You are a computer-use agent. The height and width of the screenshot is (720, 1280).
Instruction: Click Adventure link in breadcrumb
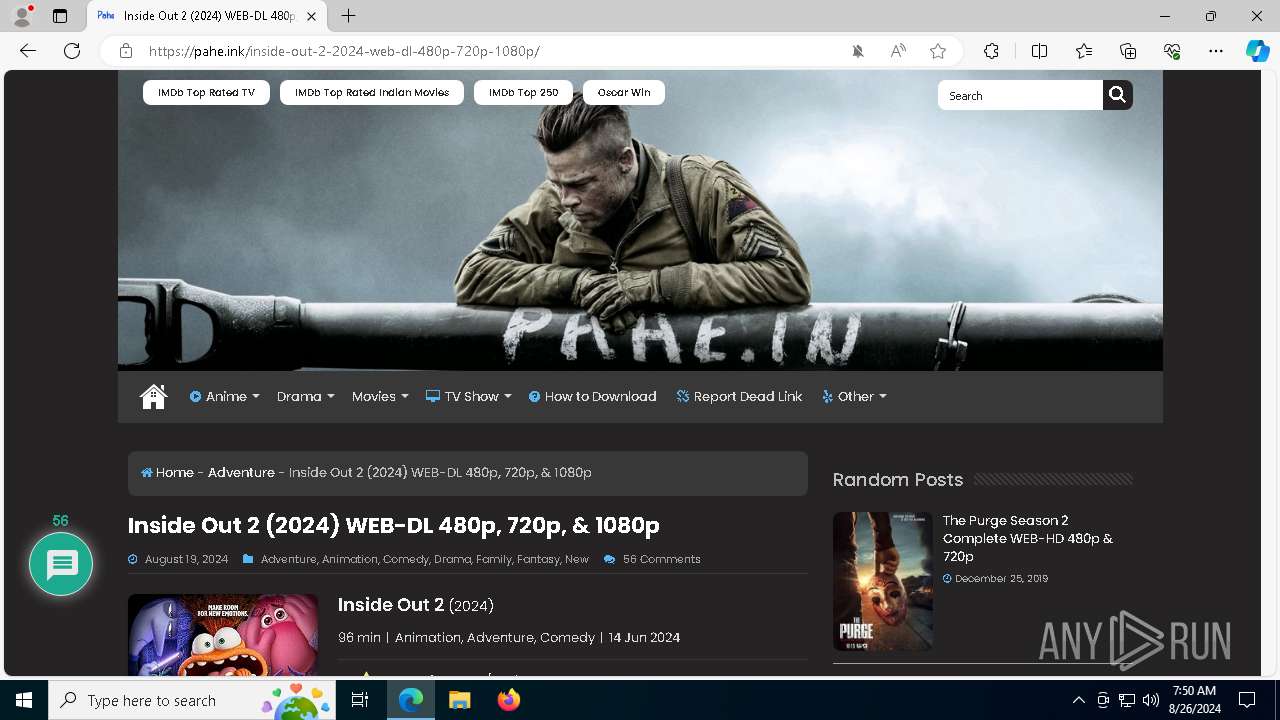click(241, 473)
